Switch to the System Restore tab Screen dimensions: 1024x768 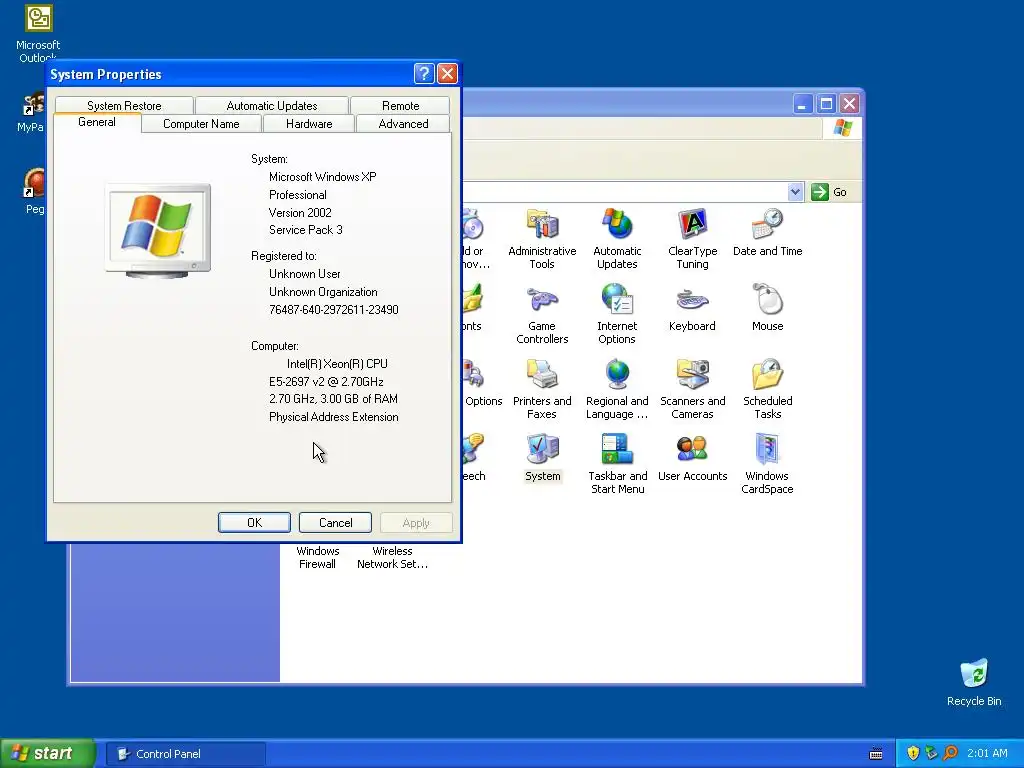(x=124, y=105)
